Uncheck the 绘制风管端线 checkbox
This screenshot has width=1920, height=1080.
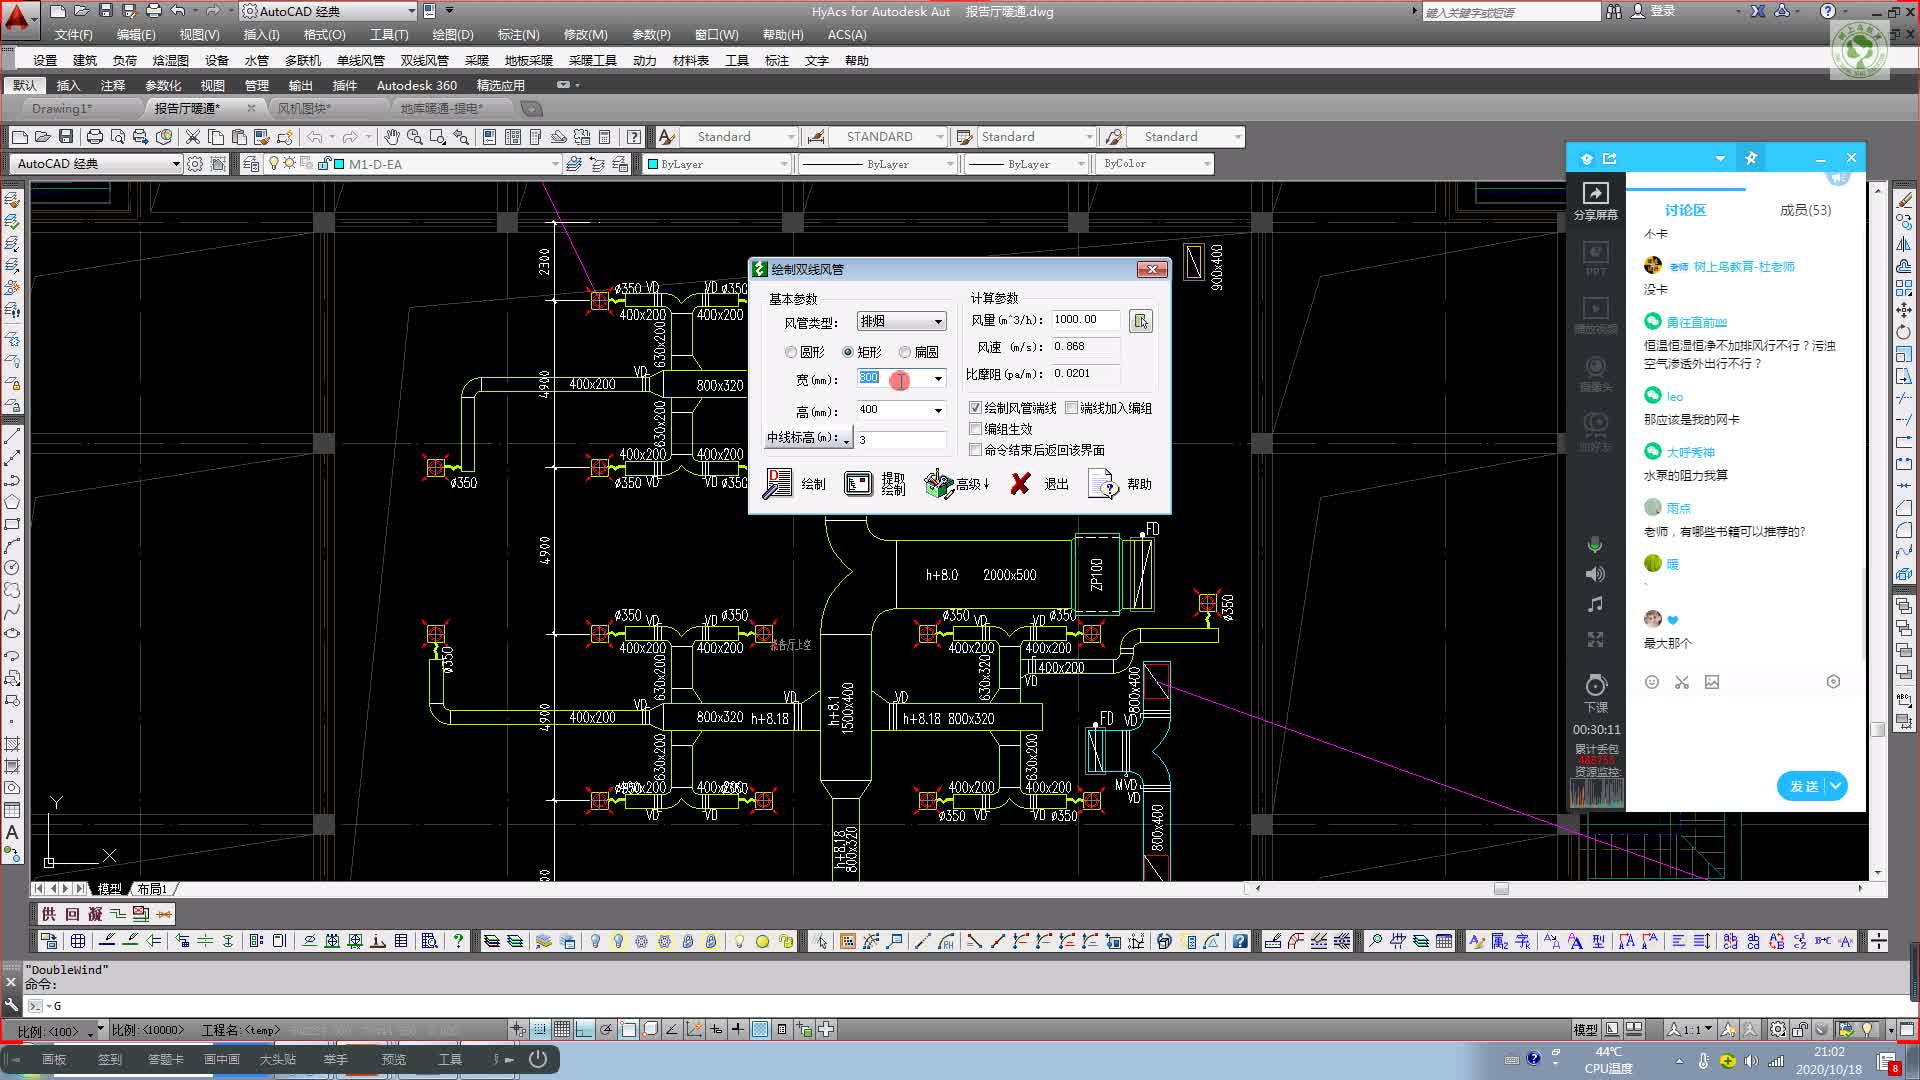(975, 408)
